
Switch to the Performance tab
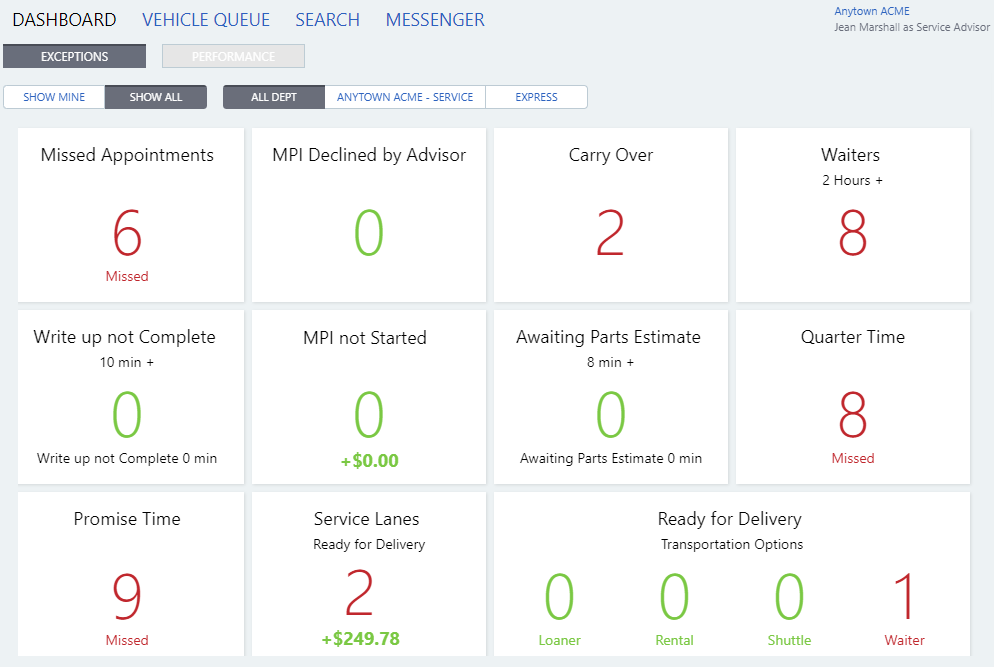point(233,56)
